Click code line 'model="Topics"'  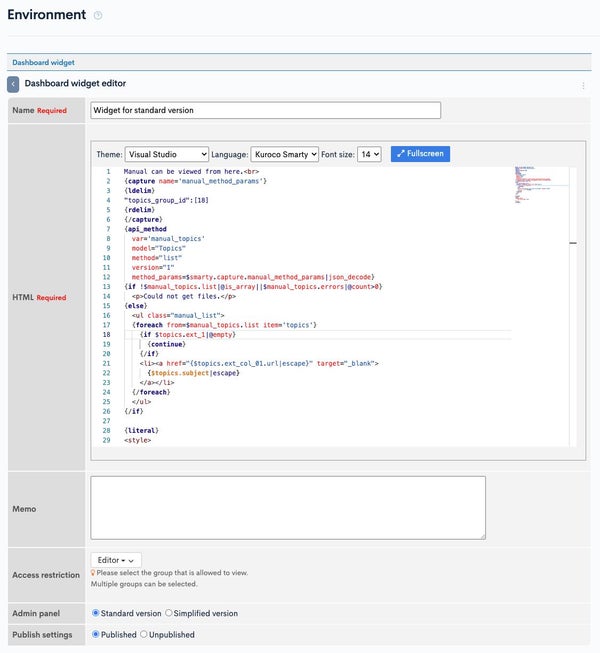point(159,248)
